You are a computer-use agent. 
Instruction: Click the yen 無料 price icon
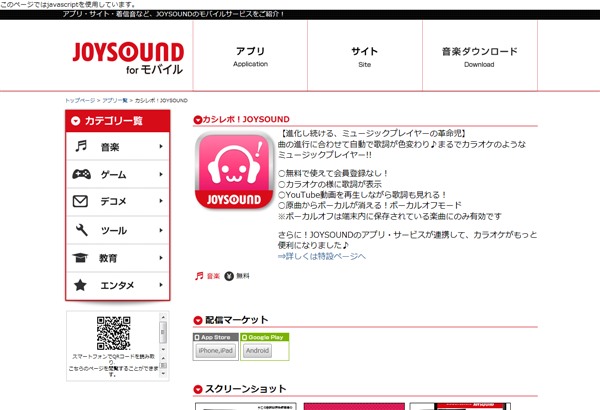click(x=229, y=276)
